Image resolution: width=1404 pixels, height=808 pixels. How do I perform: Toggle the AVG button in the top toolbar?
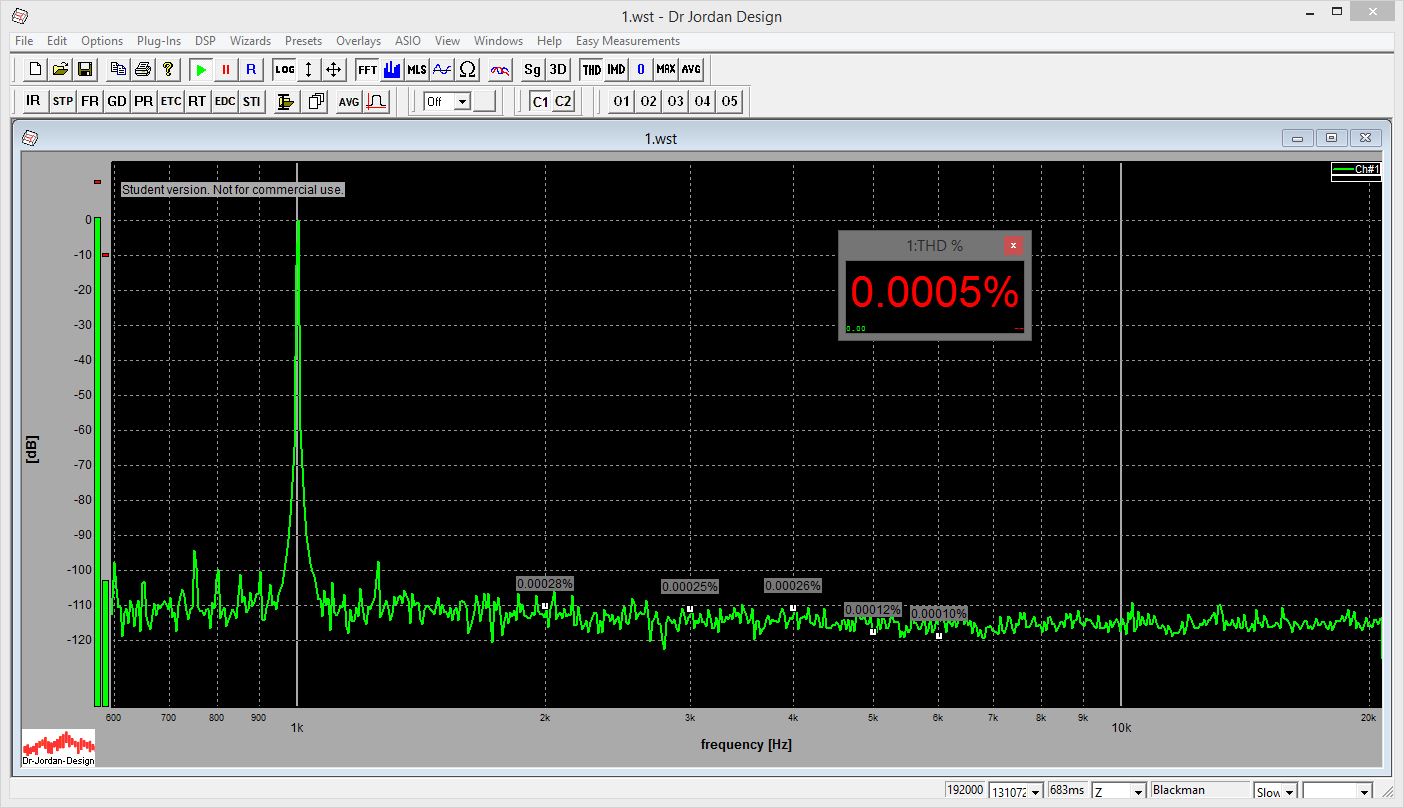coord(691,69)
